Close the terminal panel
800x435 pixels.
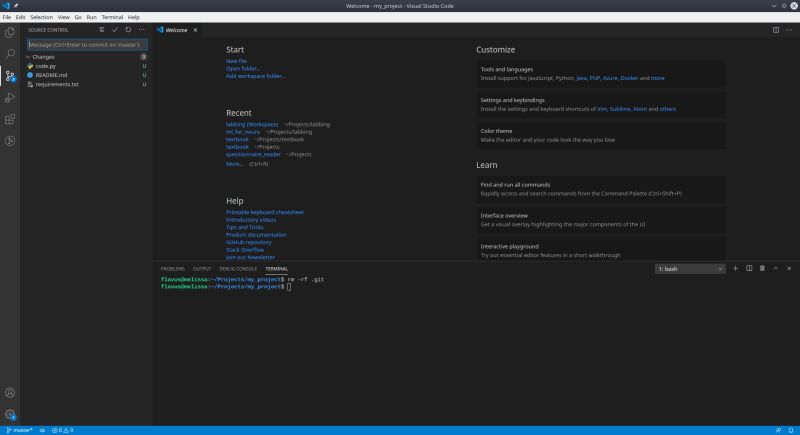tap(789, 268)
